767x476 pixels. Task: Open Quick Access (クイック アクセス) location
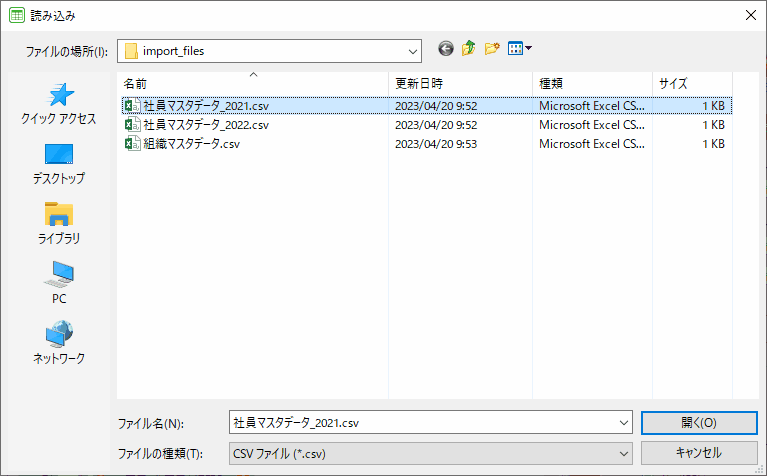click(59, 103)
